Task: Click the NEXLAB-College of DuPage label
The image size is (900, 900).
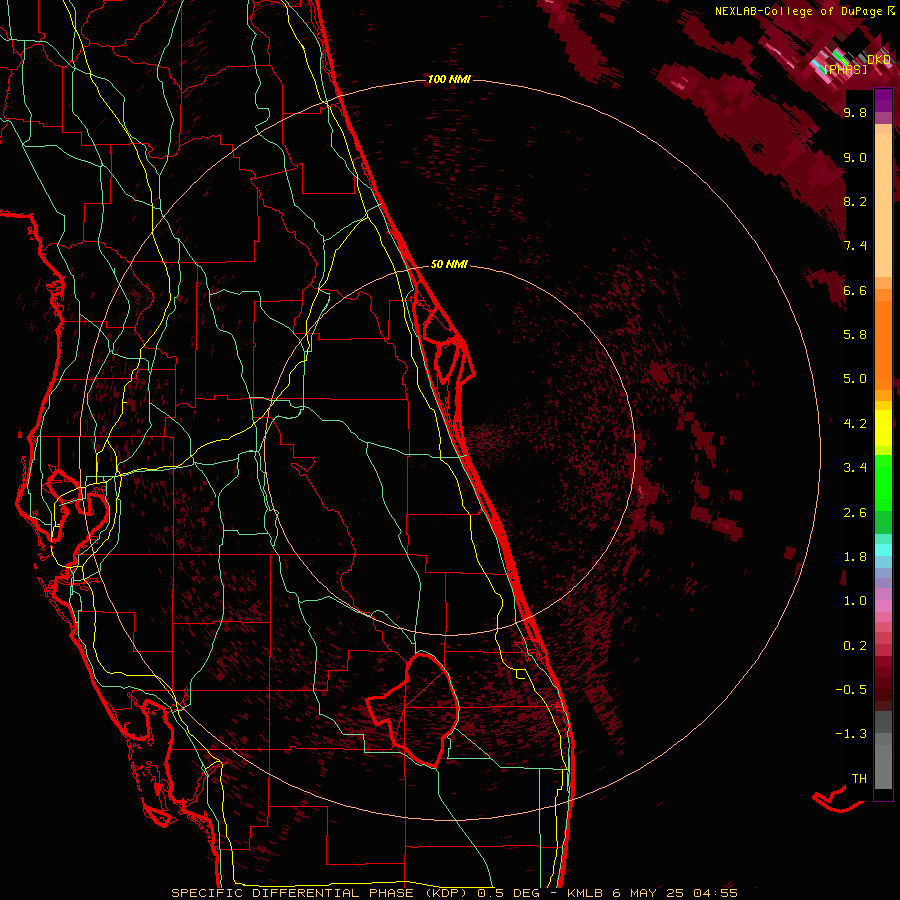Action: pyautogui.click(x=799, y=11)
